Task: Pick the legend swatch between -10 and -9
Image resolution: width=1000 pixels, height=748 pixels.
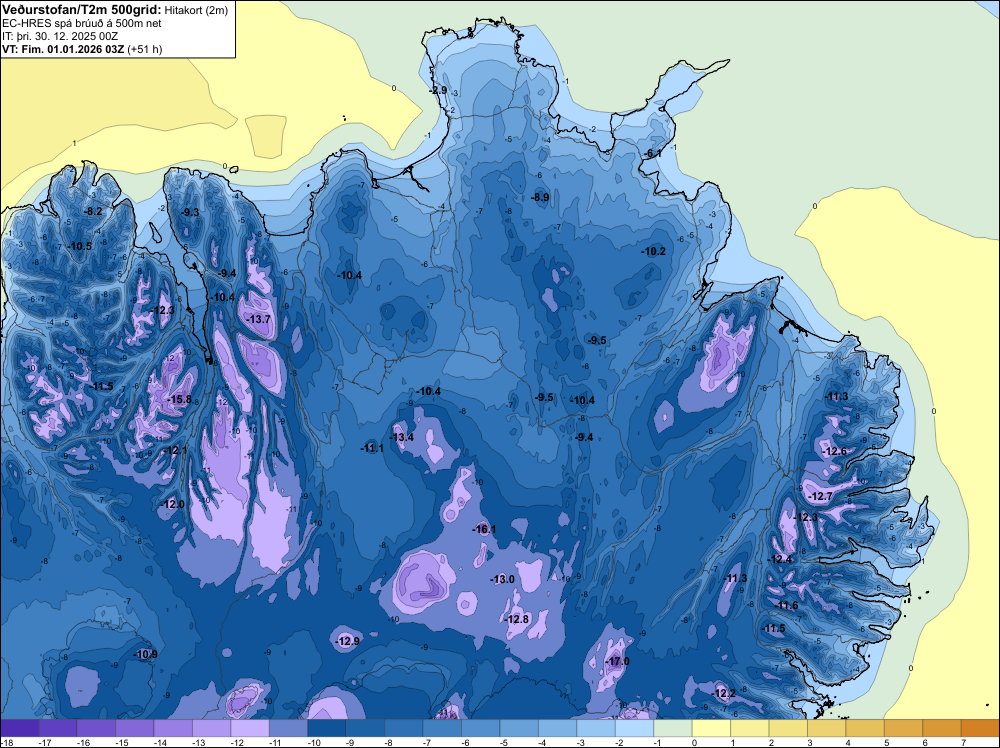Action: tap(327, 728)
